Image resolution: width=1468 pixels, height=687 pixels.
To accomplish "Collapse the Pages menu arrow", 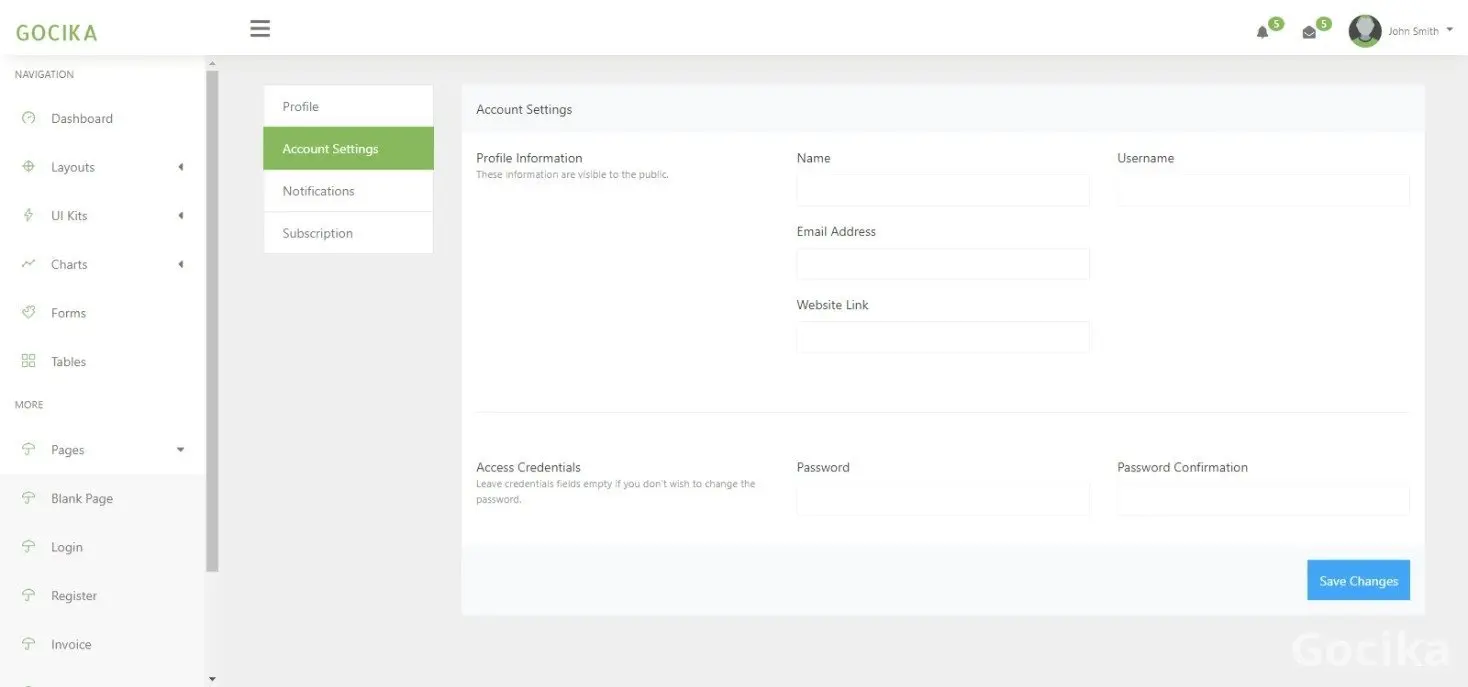I will tap(181, 450).
